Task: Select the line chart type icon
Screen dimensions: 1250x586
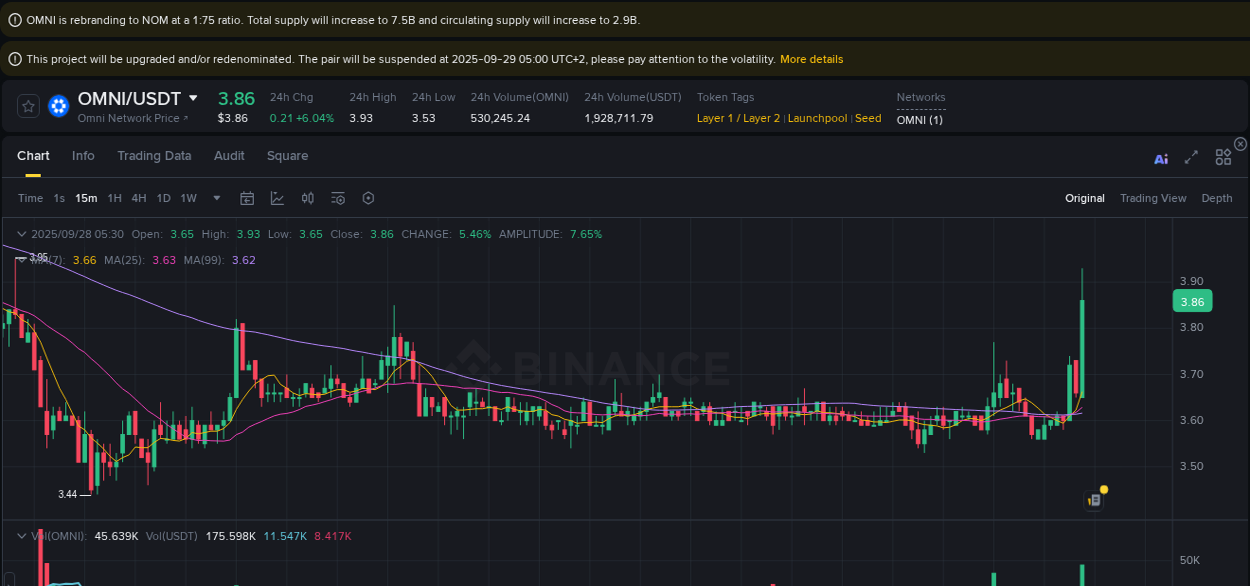Action: [x=277, y=198]
